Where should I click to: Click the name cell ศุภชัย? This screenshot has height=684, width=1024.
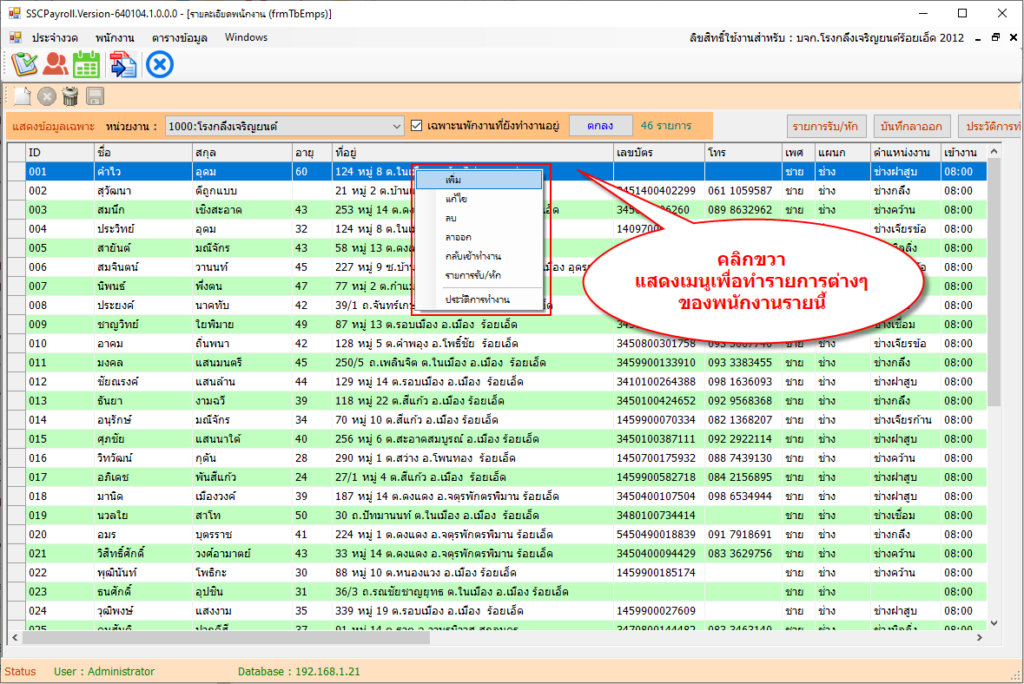pyautogui.click(x=143, y=439)
